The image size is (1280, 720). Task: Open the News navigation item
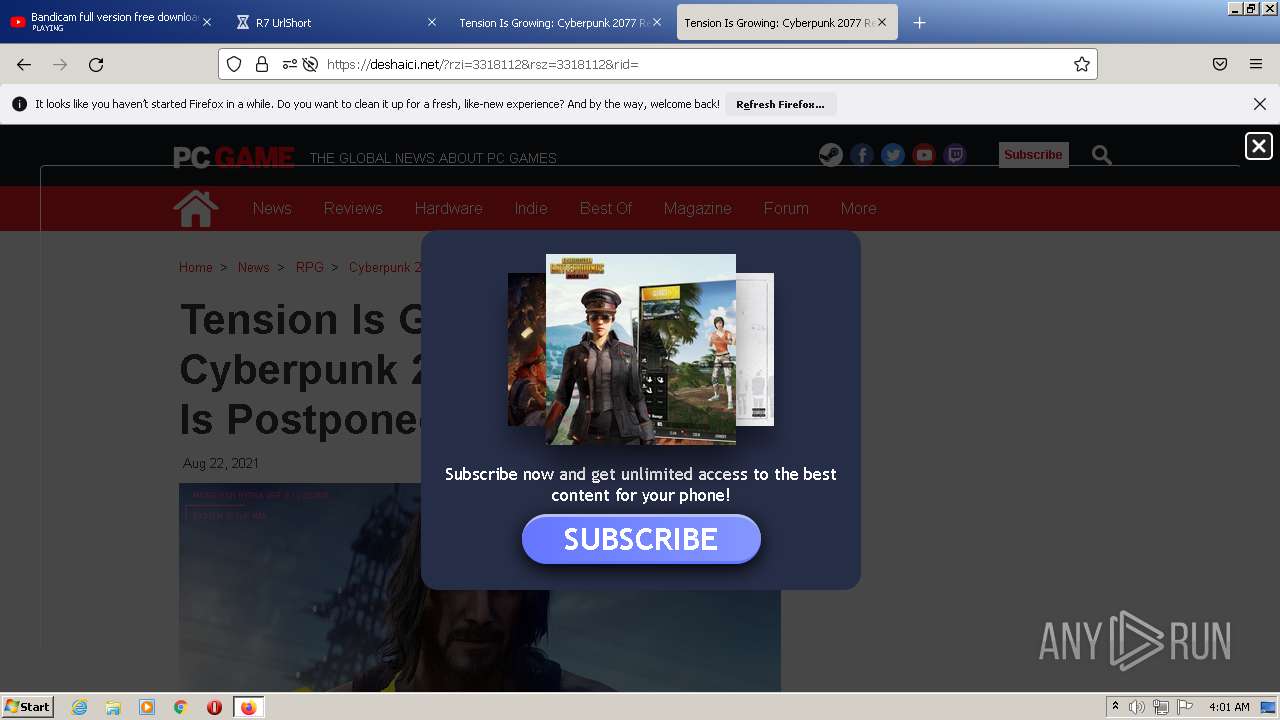coord(272,208)
